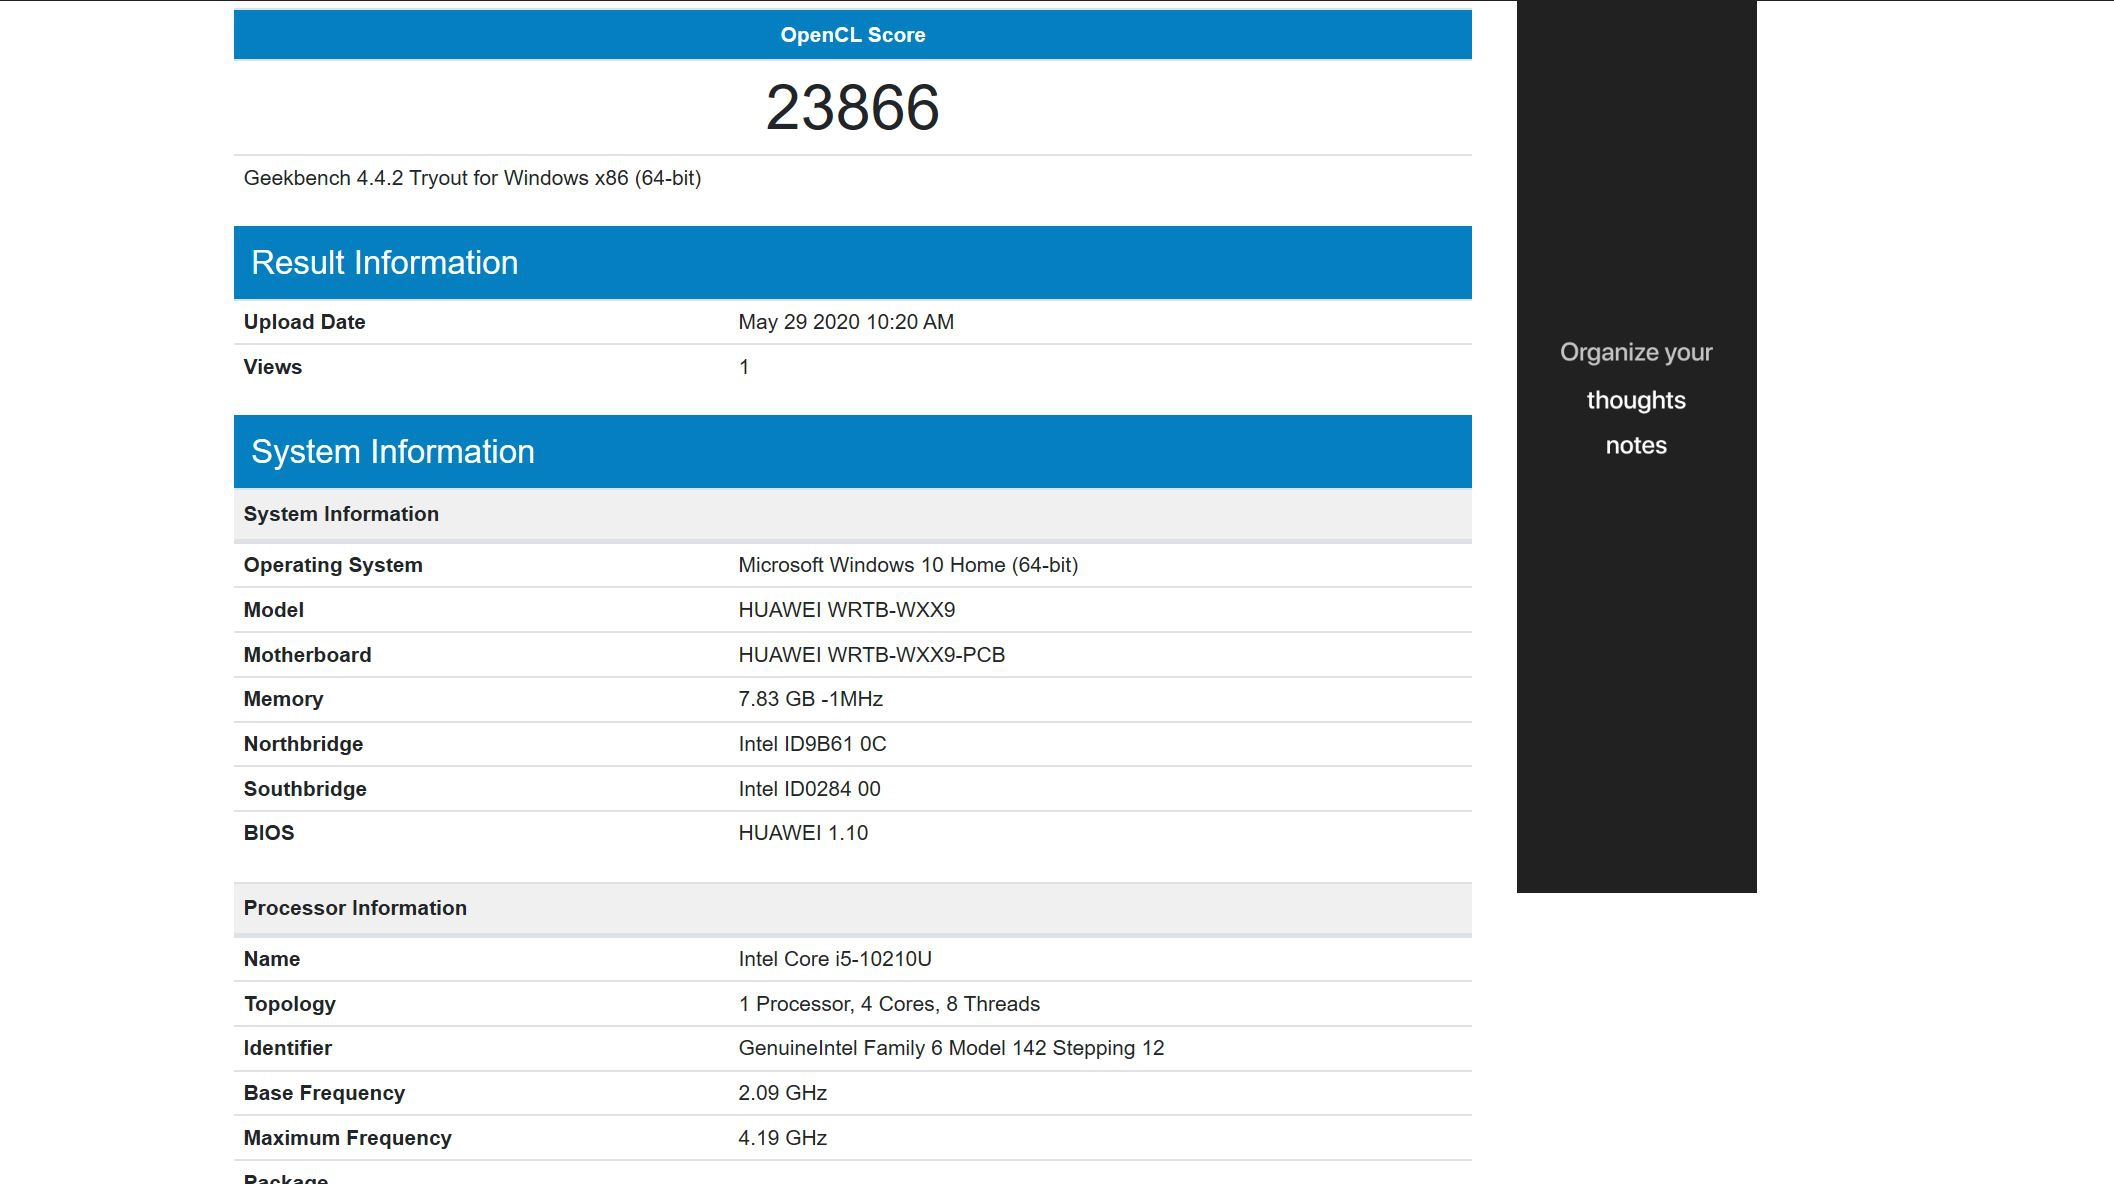Image resolution: width=2114 pixels, height=1184 pixels.
Task: Click the Operating System label
Action: point(333,565)
